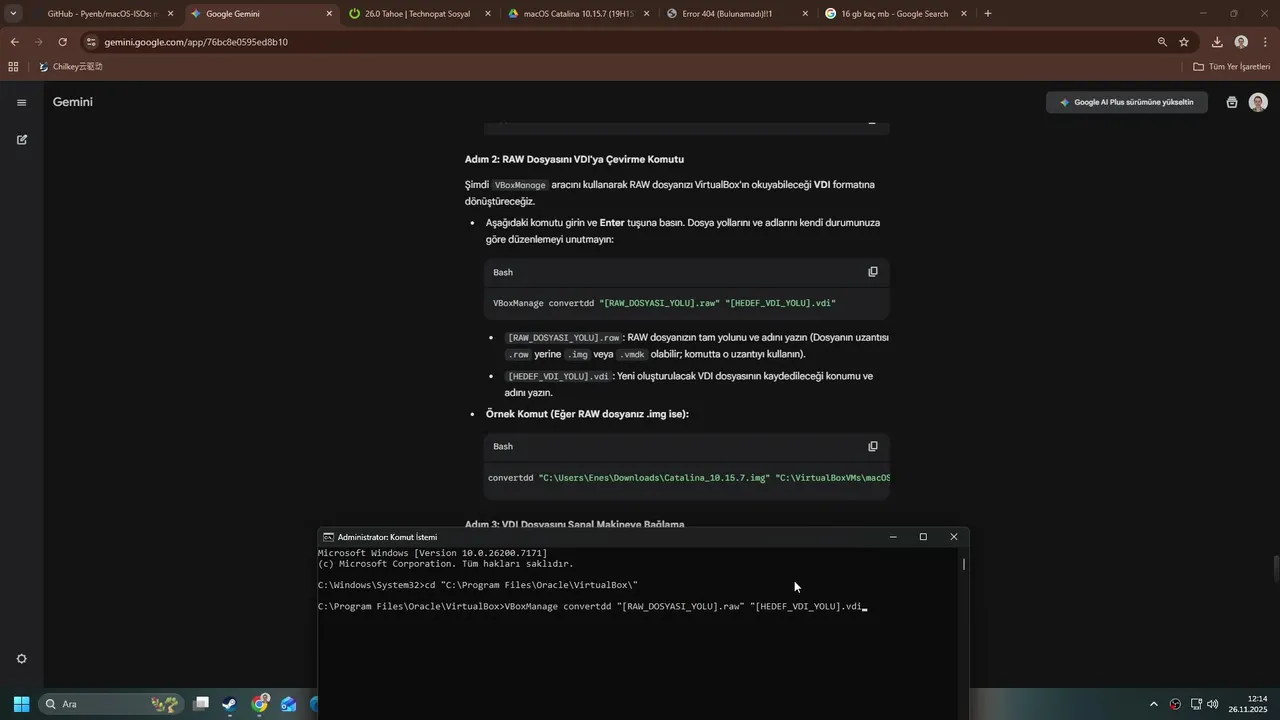Open Steam from the taskbar
The image size is (1280, 720).
[x=230, y=704]
